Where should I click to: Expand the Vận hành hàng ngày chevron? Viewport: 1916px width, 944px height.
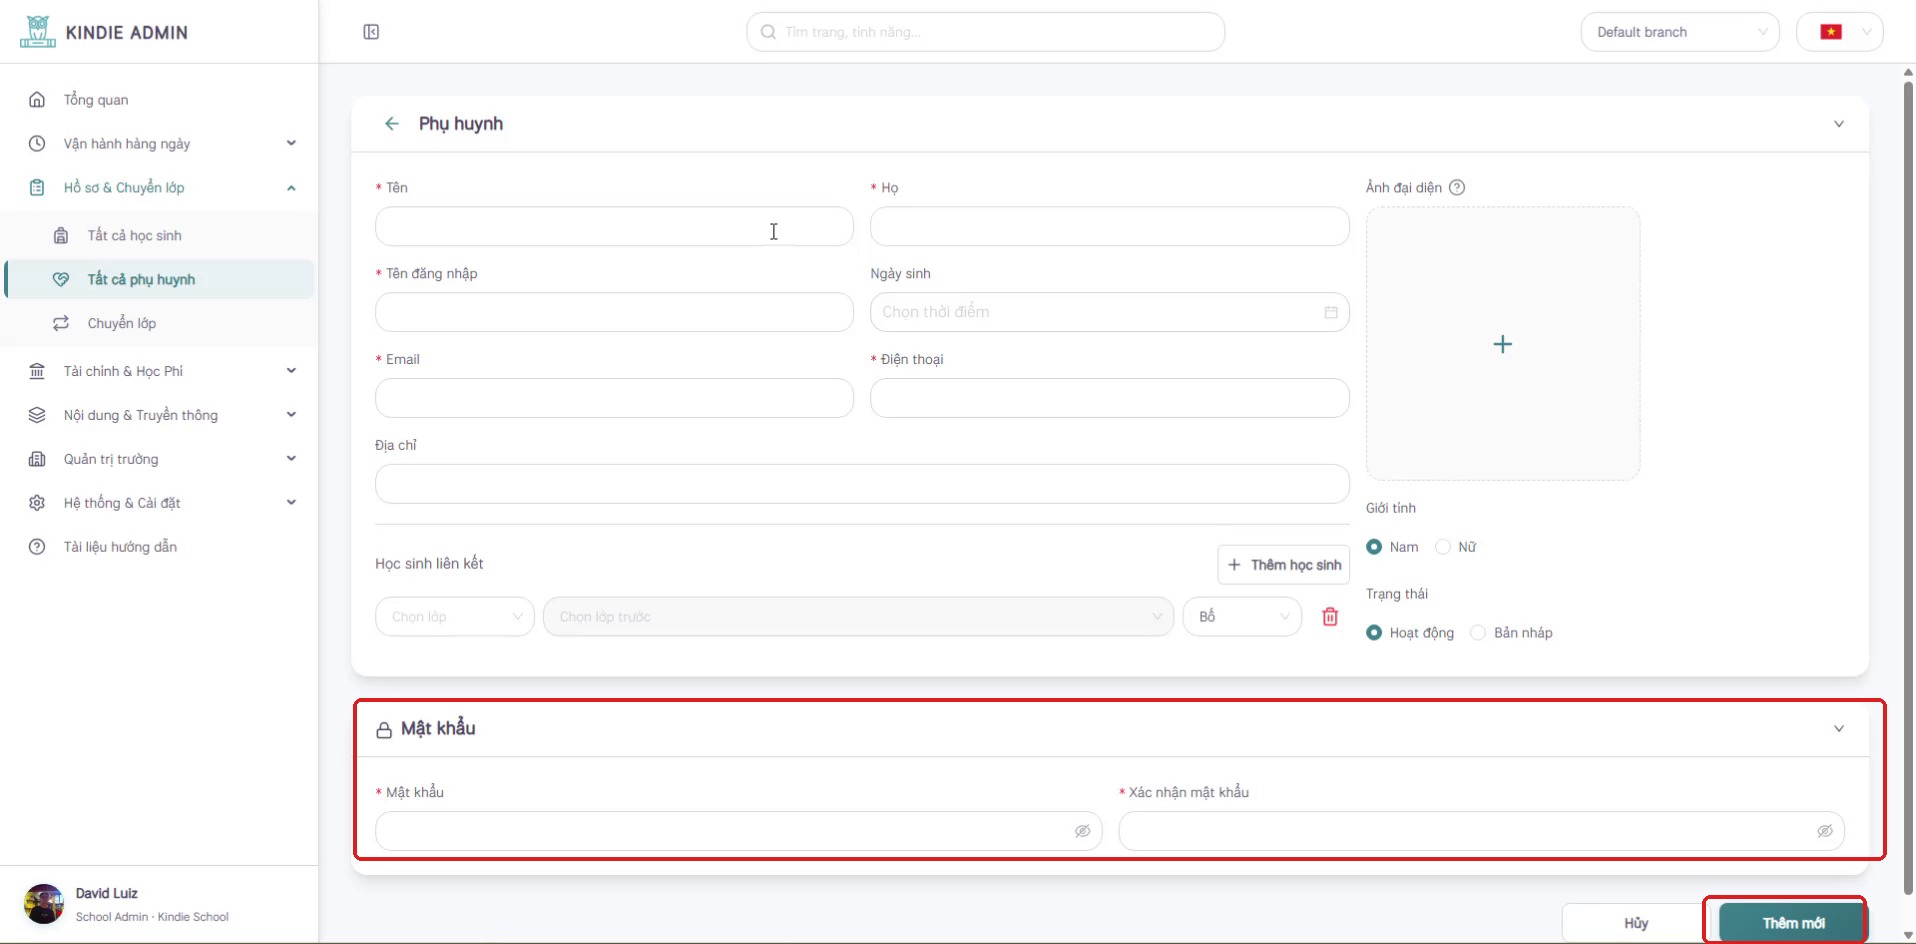(x=291, y=143)
